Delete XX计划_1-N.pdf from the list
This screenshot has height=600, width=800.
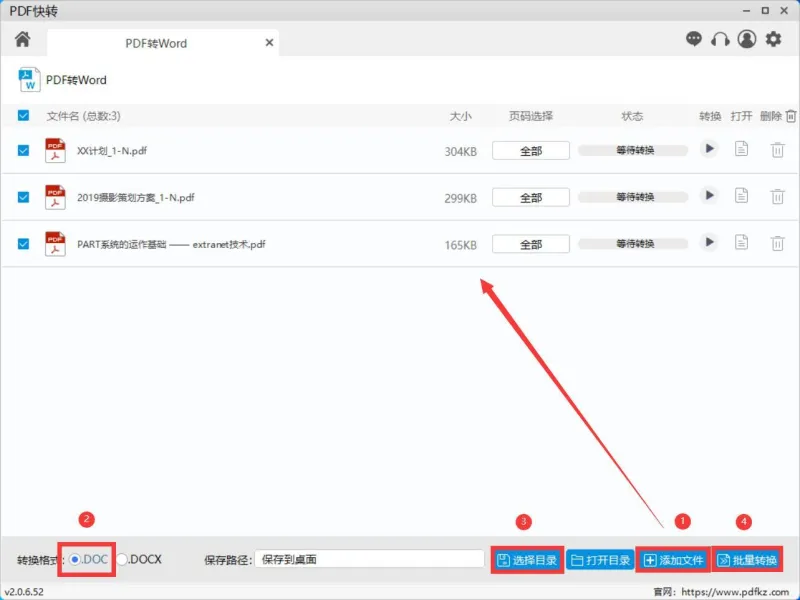tap(778, 150)
